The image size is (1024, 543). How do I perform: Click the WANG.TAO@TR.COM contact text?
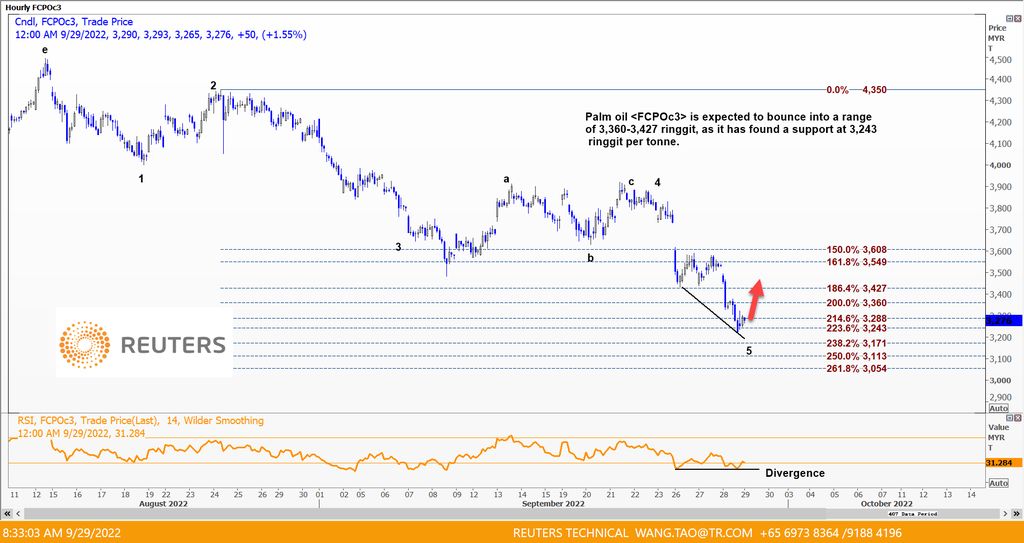tap(694, 533)
